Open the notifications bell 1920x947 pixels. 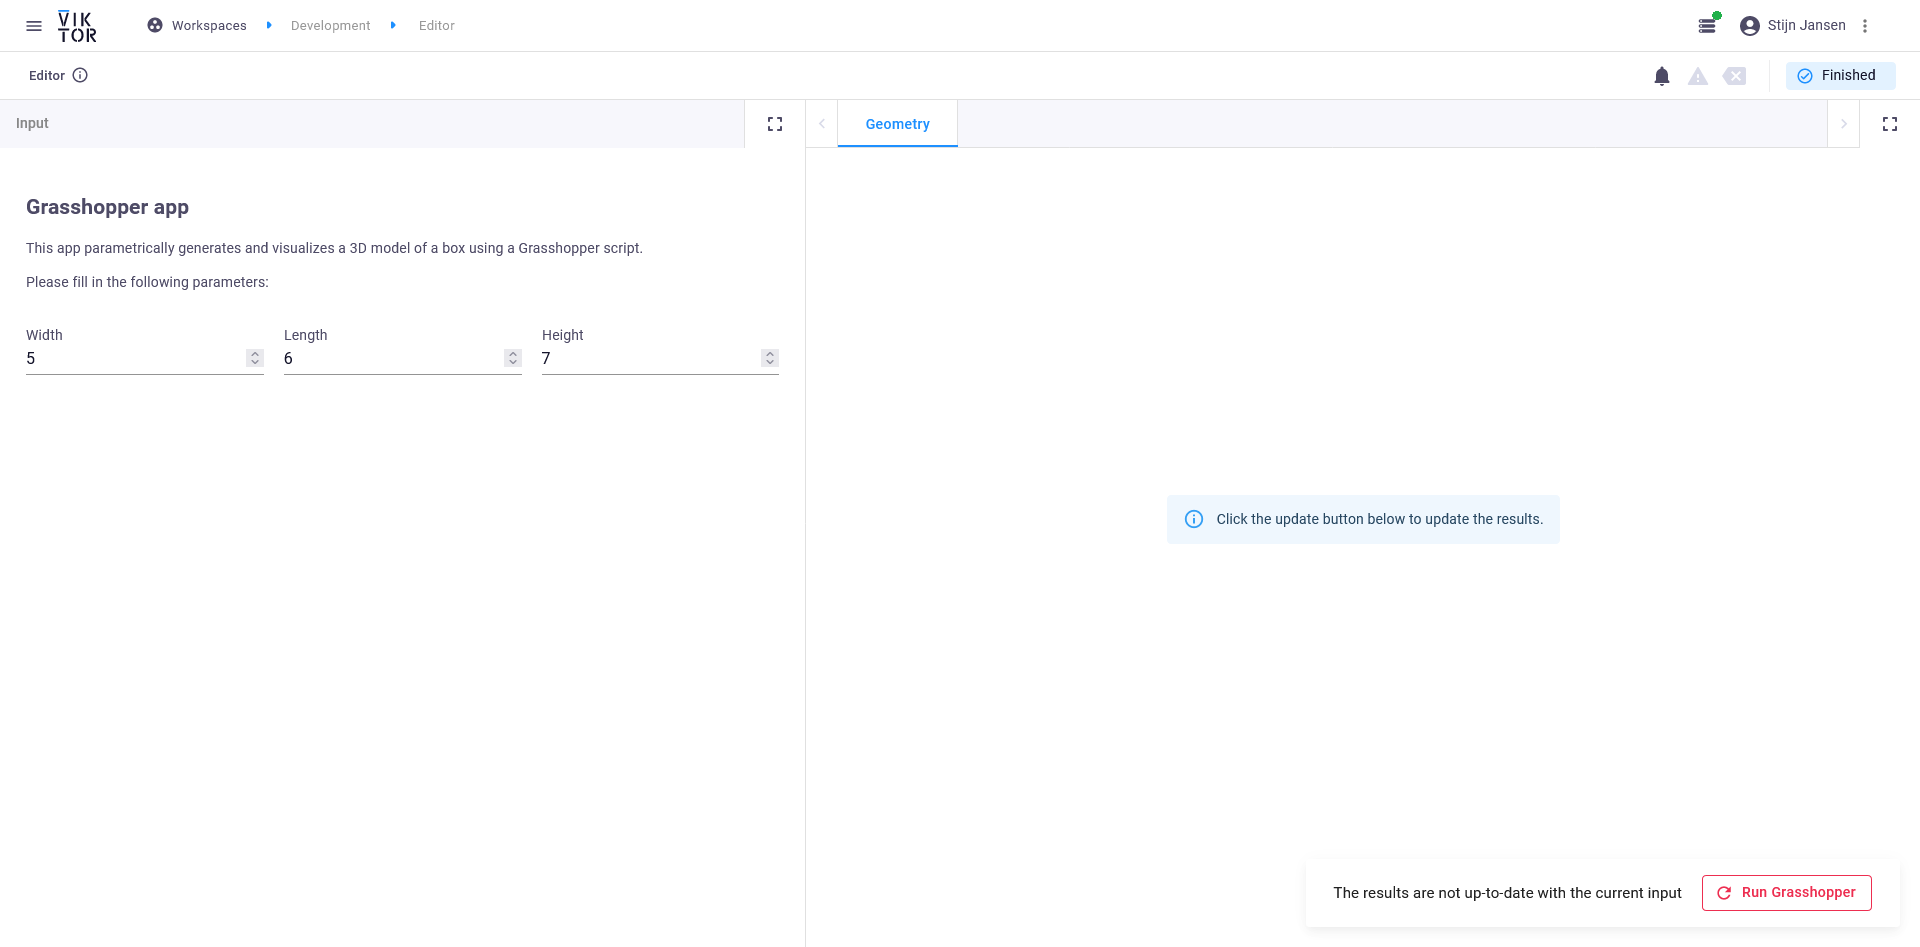click(x=1662, y=76)
